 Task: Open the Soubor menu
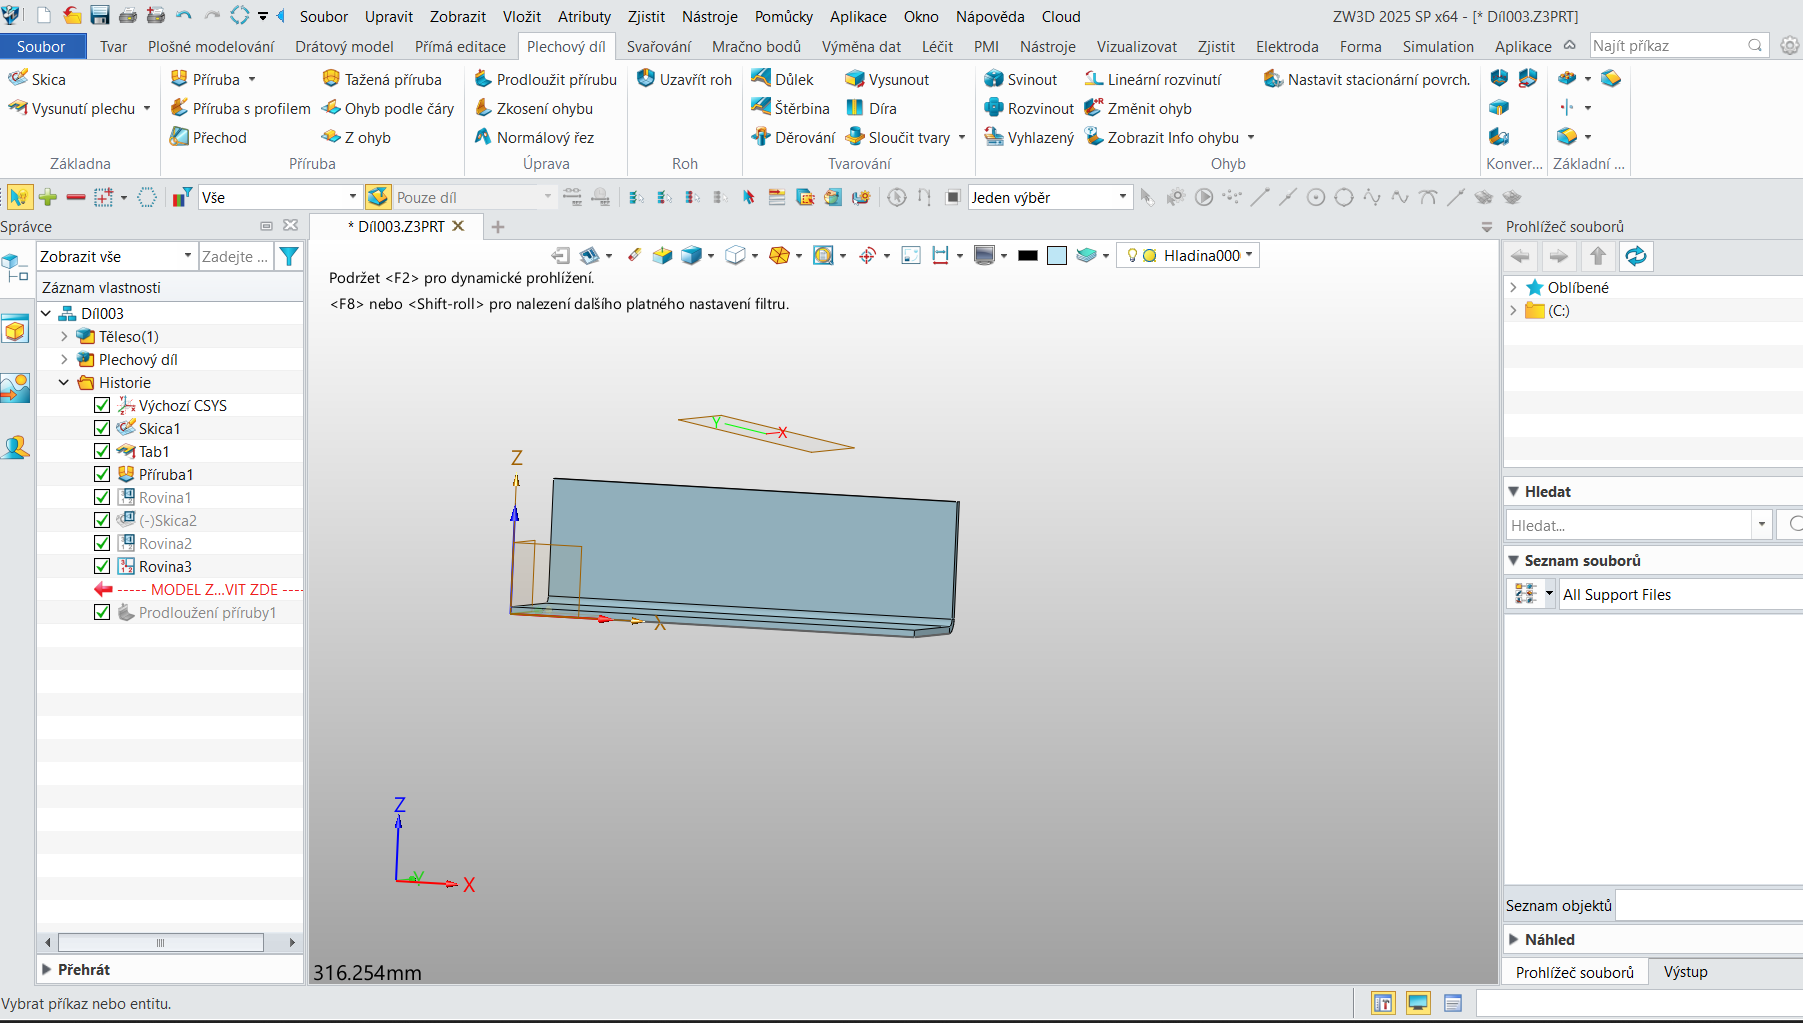click(324, 16)
